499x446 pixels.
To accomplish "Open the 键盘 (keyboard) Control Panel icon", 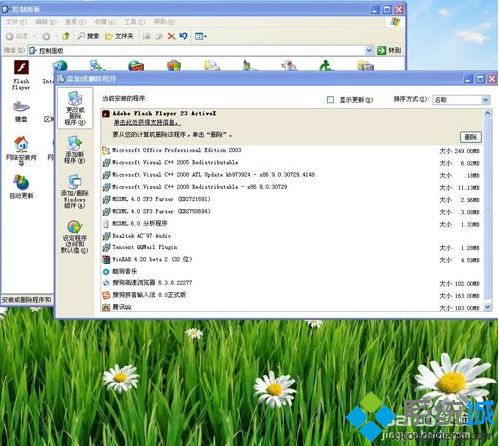I will 21,112.
